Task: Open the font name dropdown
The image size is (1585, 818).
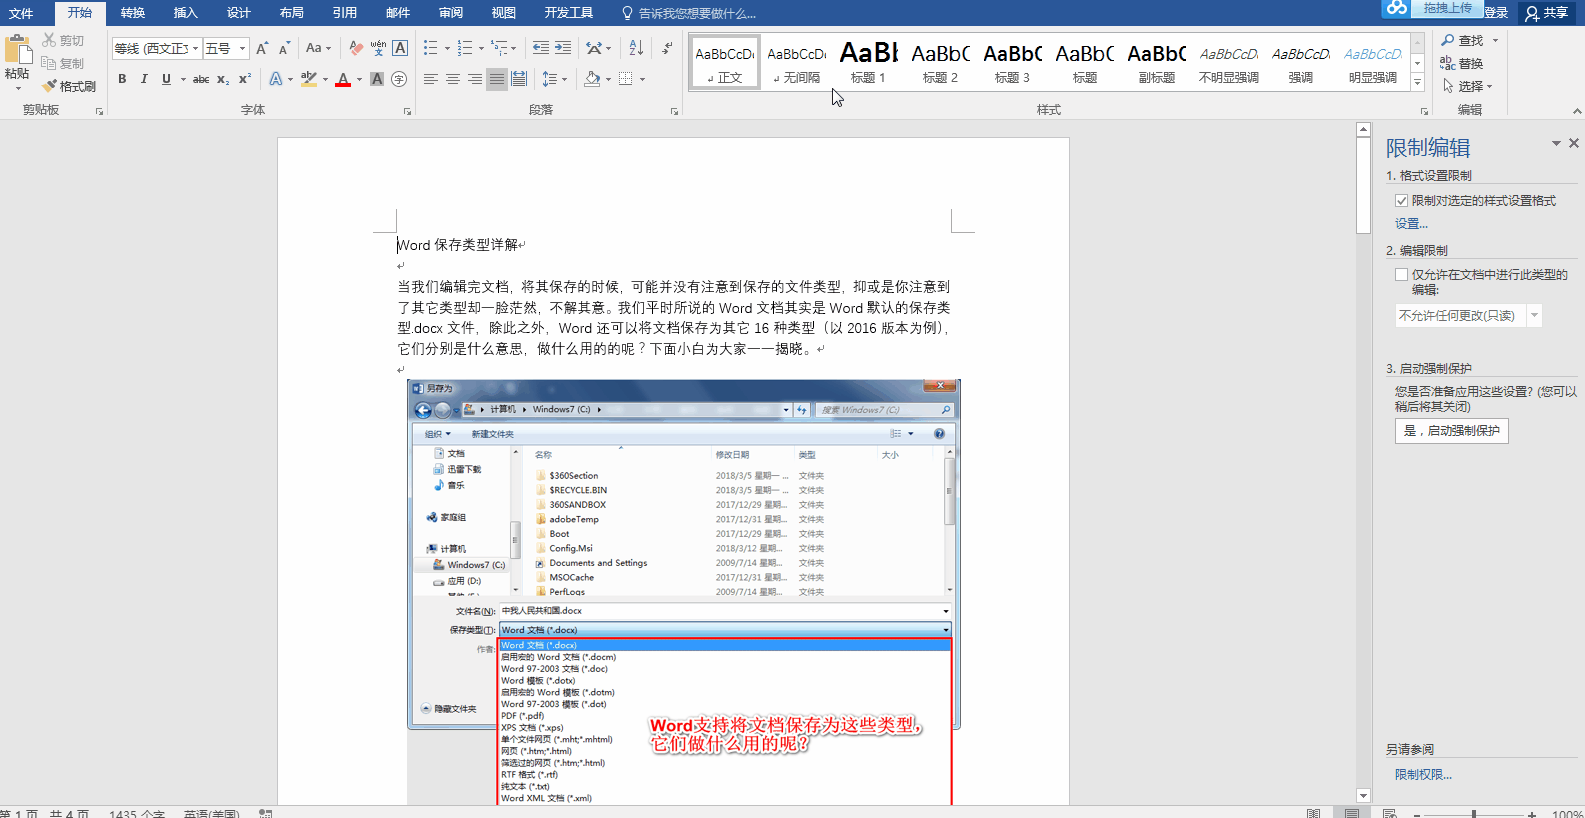Action: [196, 48]
